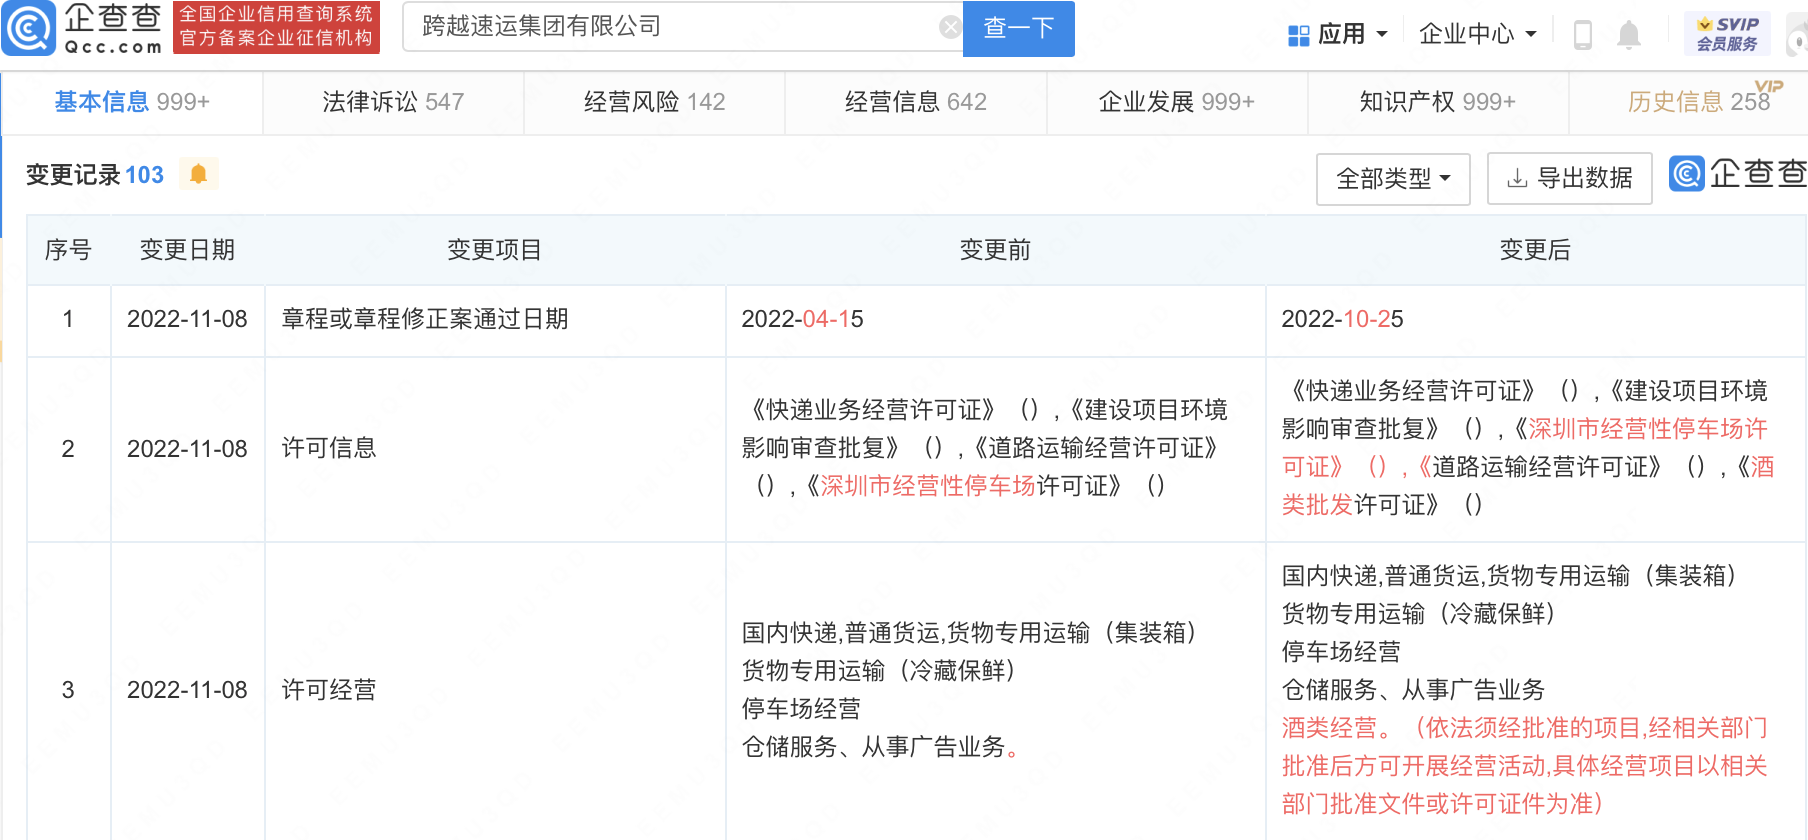The height and width of the screenshot is (840, 1808).
Task: Select the 章程或章程修正案通过日期 cell
Action: [x=495, y=320]
